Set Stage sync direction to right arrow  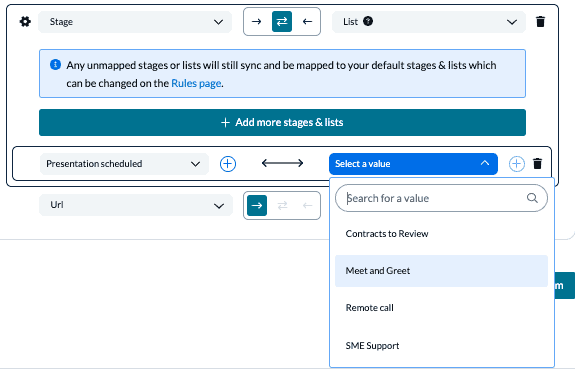[x=257, y=22]
